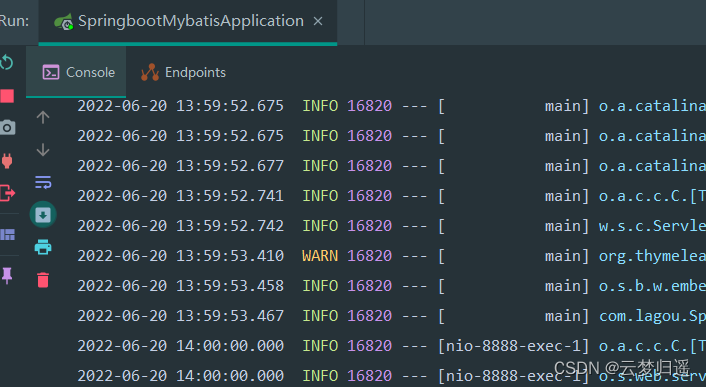This screenshot has width=706, height=387.
Task: Pin the run tab
Action: click(x=7, y=275)
